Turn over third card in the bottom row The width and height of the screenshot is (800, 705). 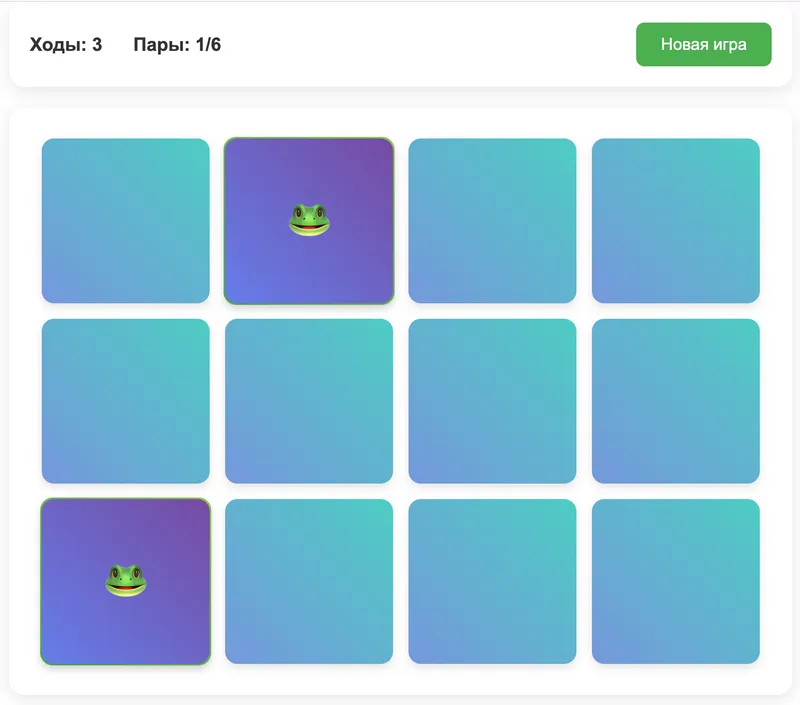tap(492, 582)
